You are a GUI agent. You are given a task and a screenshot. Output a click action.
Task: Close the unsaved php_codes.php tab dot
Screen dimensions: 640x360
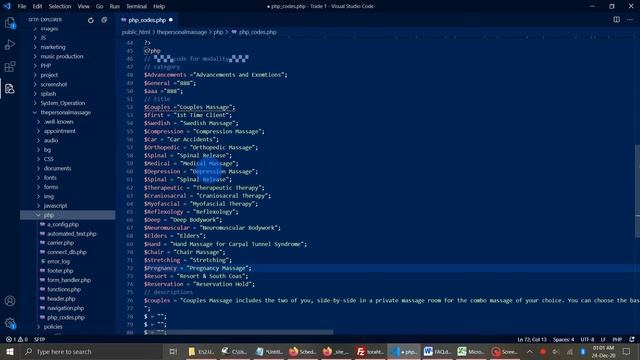(171, 20)
